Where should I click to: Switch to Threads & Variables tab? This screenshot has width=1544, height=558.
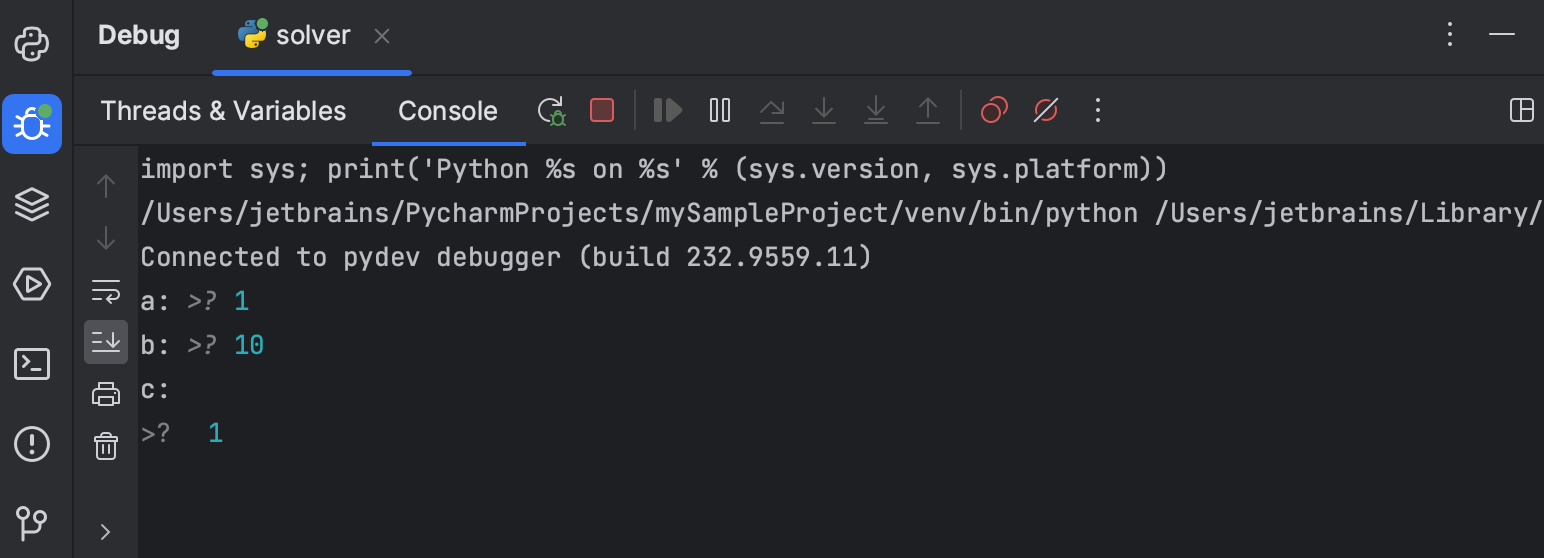223,110
